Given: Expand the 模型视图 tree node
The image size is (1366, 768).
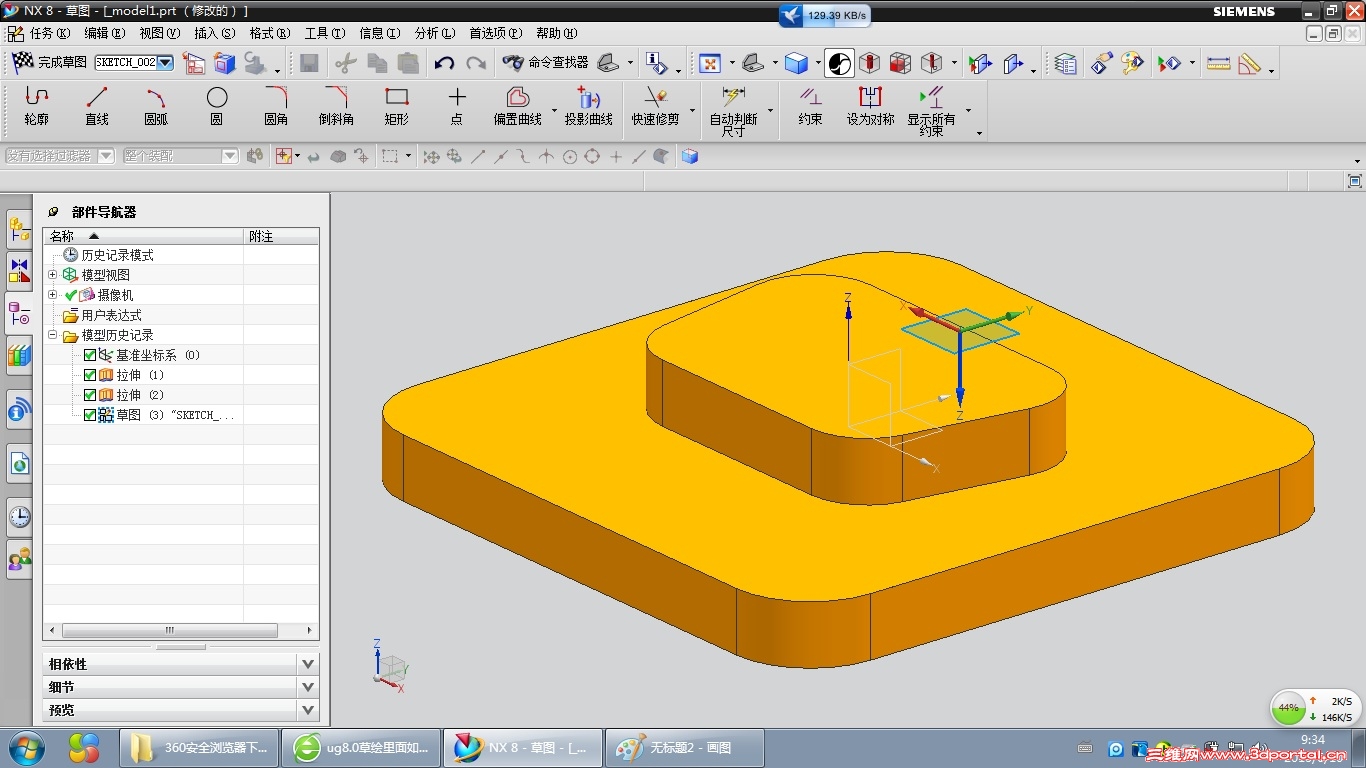Looking at the screenshot, I should pyautogui.click(x=53, y=275).
